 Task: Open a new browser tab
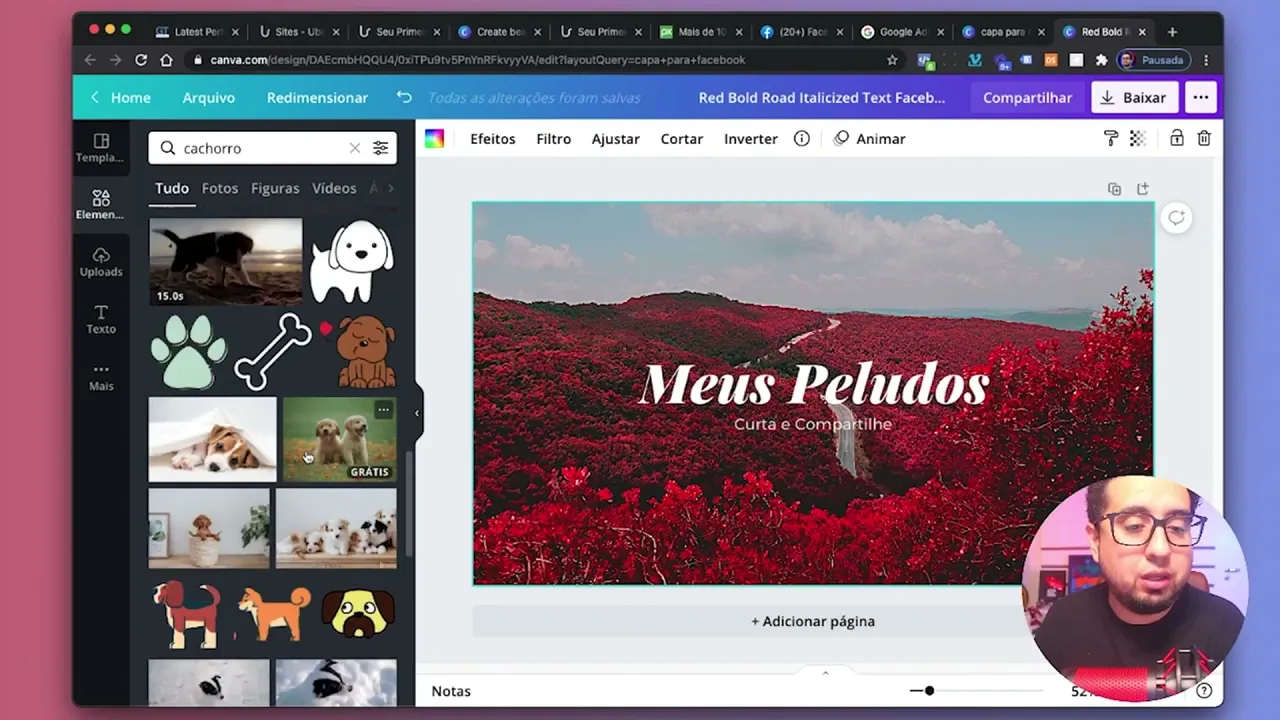coord(1172,32)
